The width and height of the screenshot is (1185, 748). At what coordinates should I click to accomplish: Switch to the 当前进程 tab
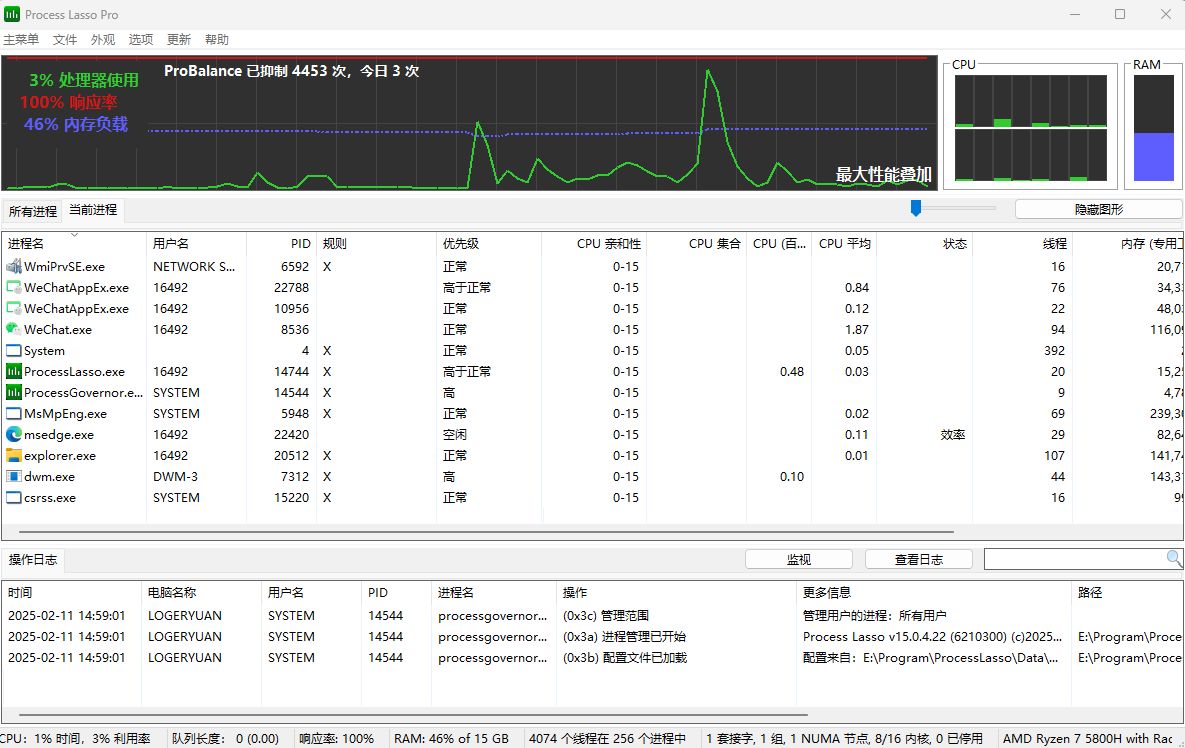(93, 210)
